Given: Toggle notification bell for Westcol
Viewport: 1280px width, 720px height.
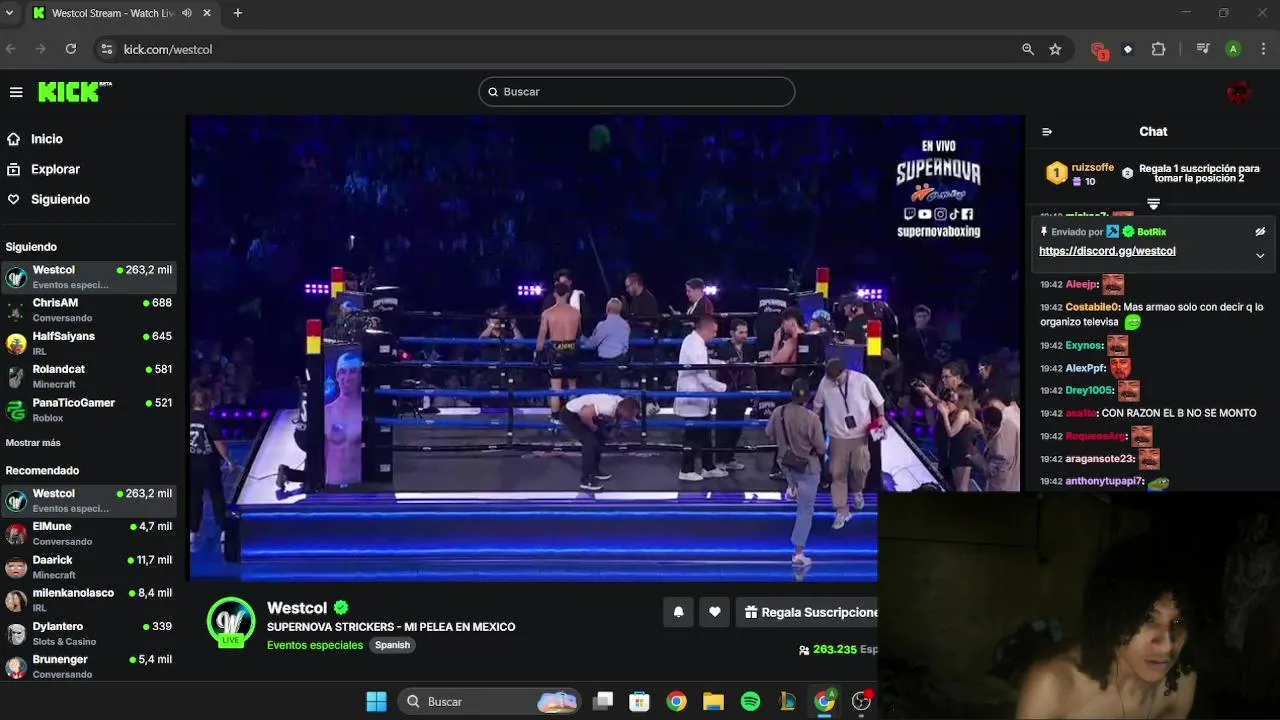Looking at the screenshot, I should [x=678, y=612].
